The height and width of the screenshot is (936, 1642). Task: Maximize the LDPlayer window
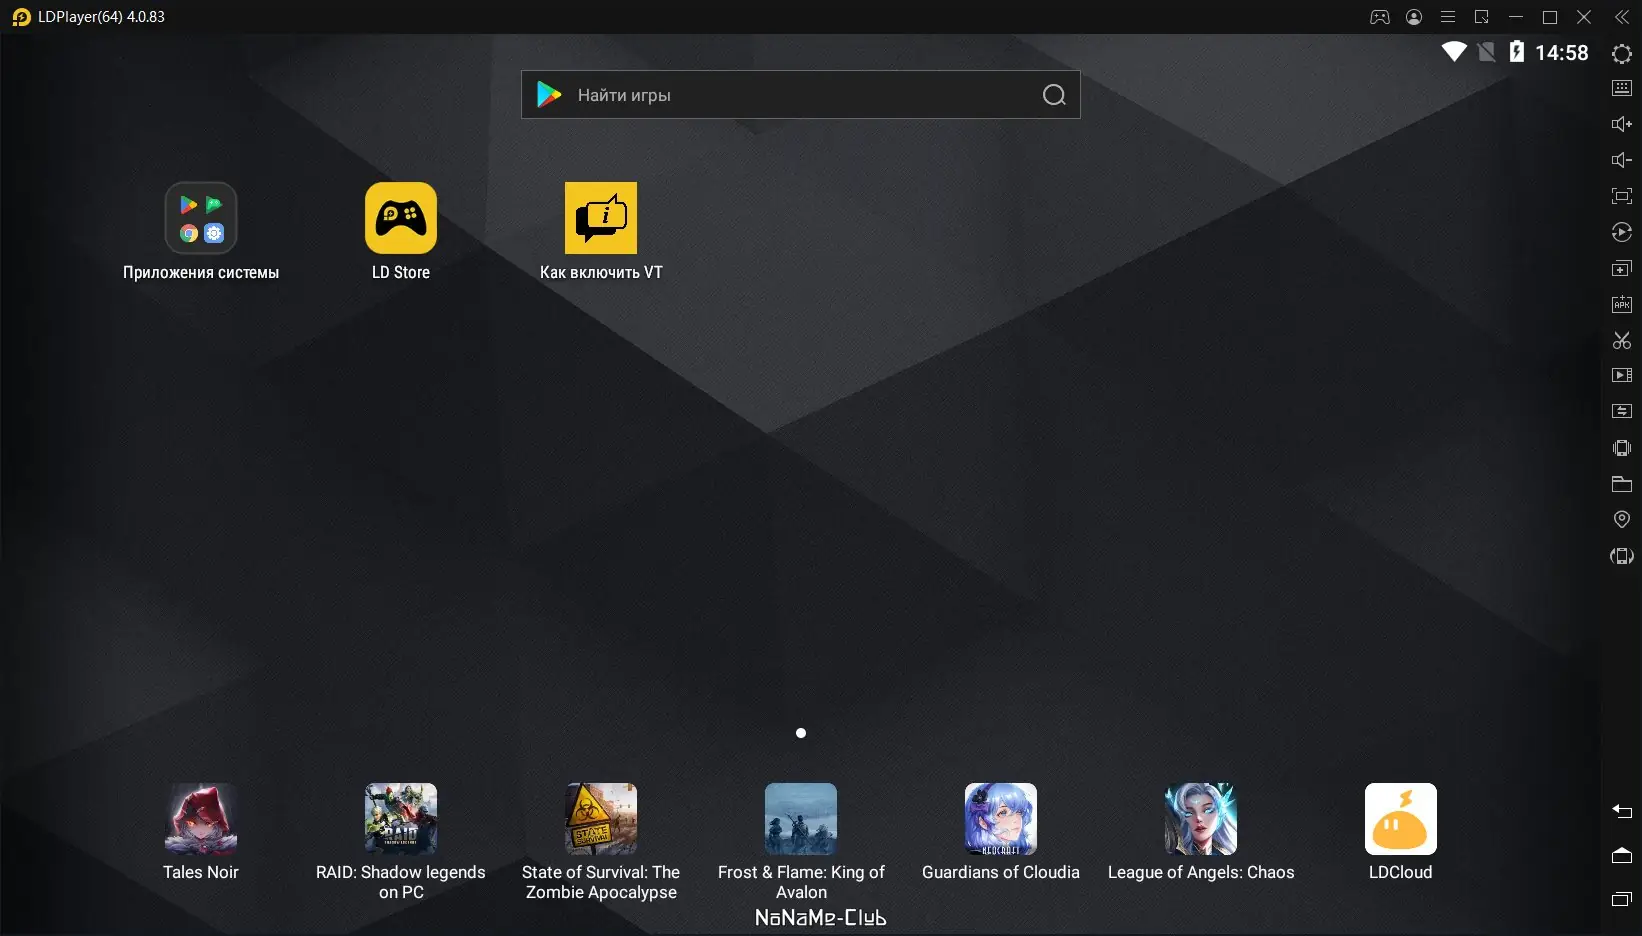click(x=1550, y=17)
